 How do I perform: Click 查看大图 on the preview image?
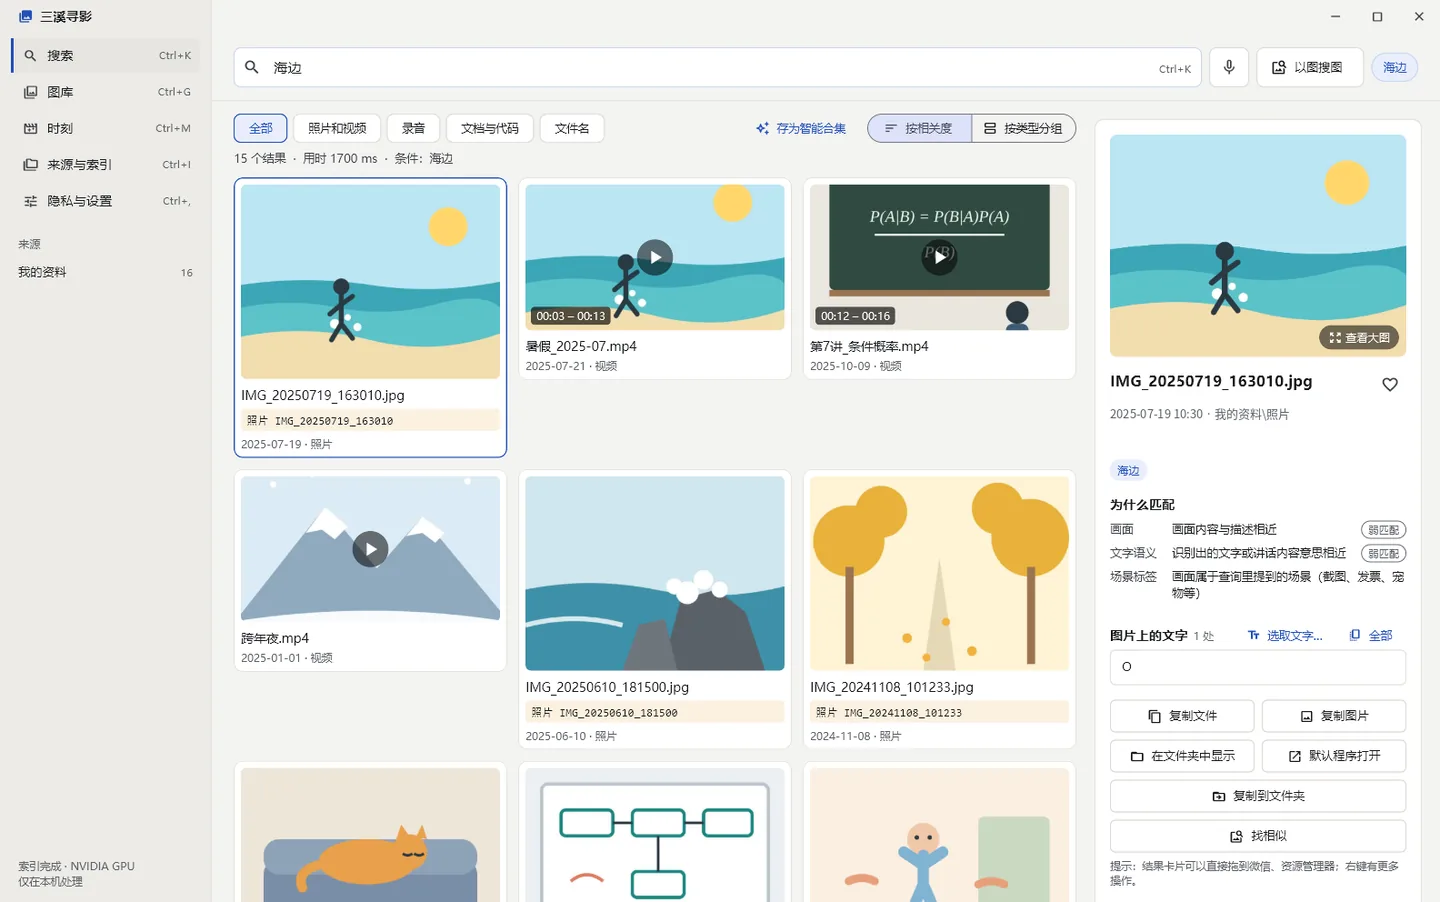(1360, 338)
